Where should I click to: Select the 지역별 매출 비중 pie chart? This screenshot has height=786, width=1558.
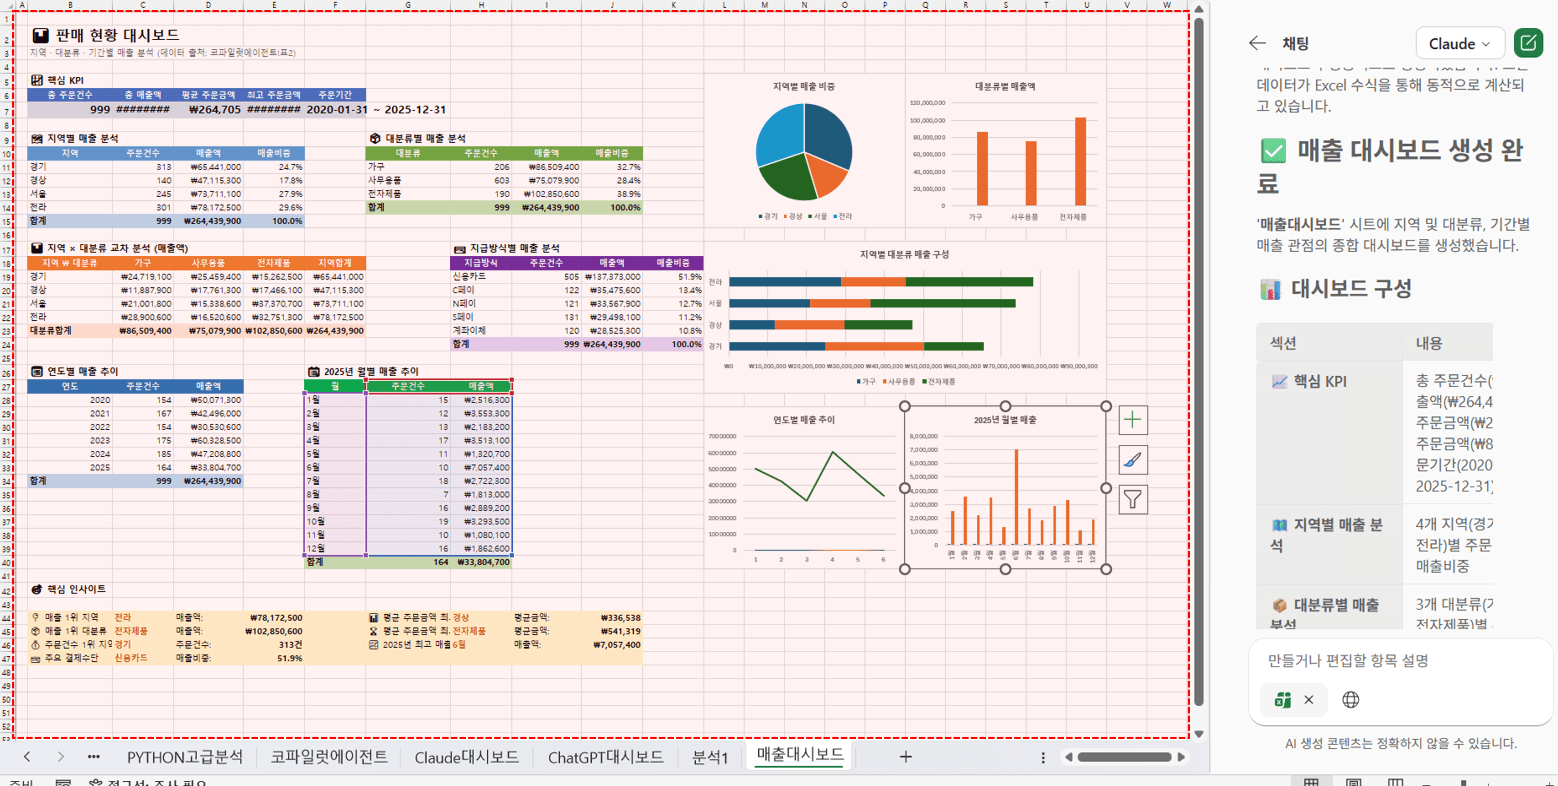(804, 150)
